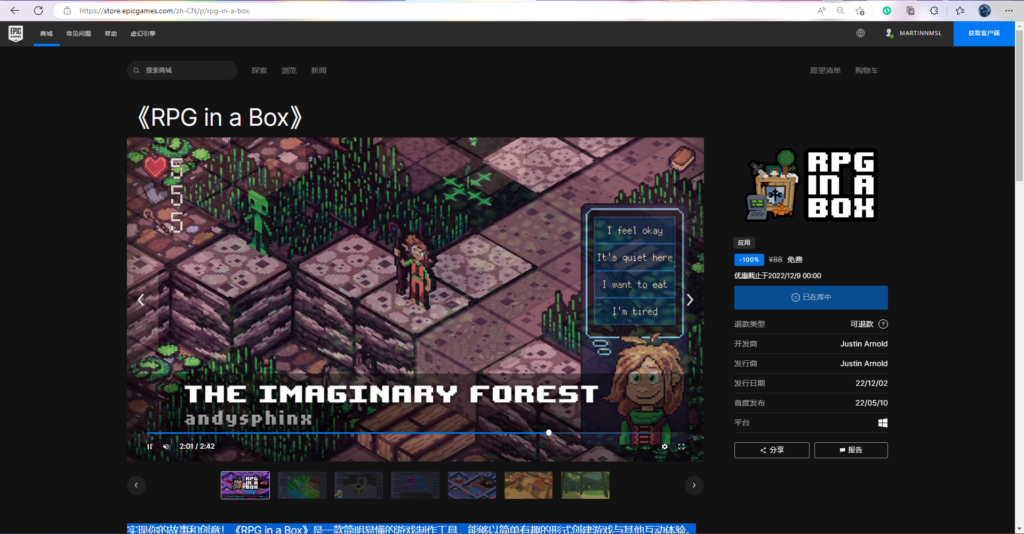Click the 已在库中 in-library button
Image resolution: width=1024 pixels, height=534 pixels.
pyautogui.click(x=811, y=298)
